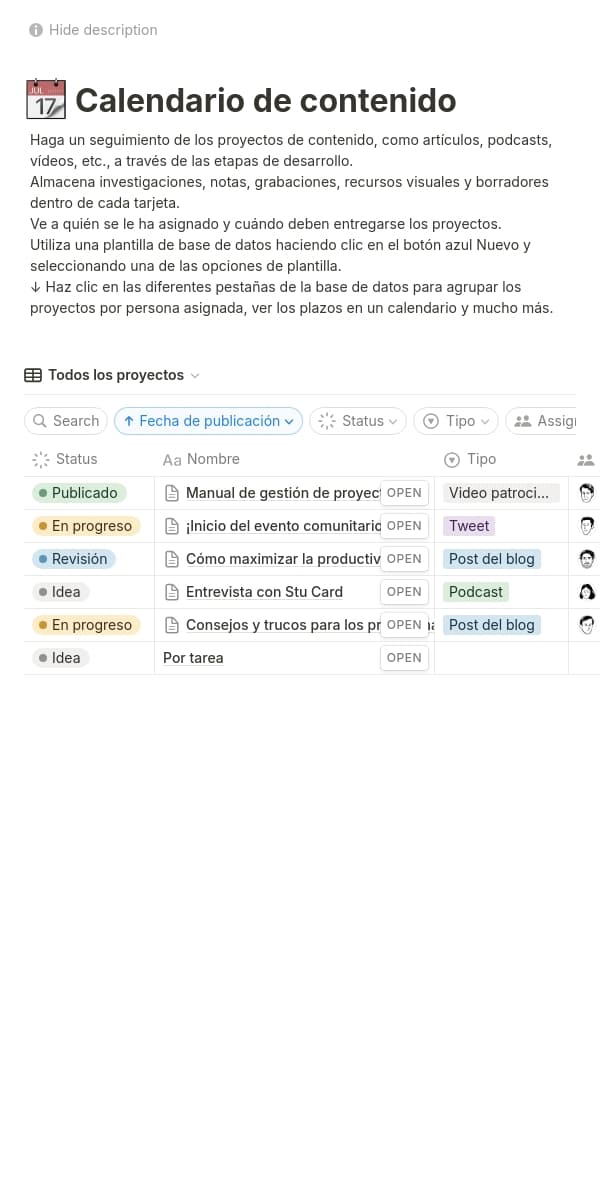The image size is (600, 1200).
Task: Expand the Todos los proyectos view menu
Action: coord(195,376)
